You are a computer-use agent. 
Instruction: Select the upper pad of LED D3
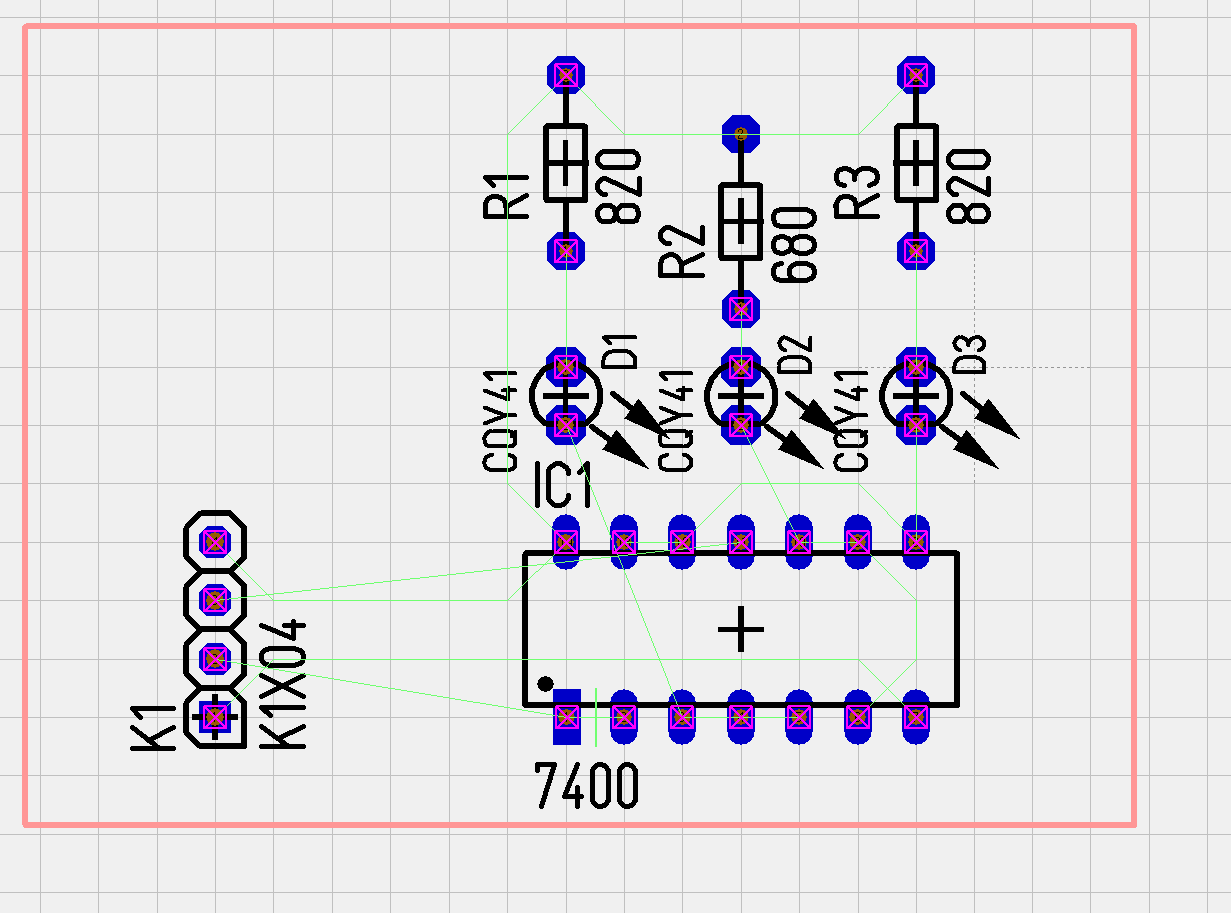(915, 366)
